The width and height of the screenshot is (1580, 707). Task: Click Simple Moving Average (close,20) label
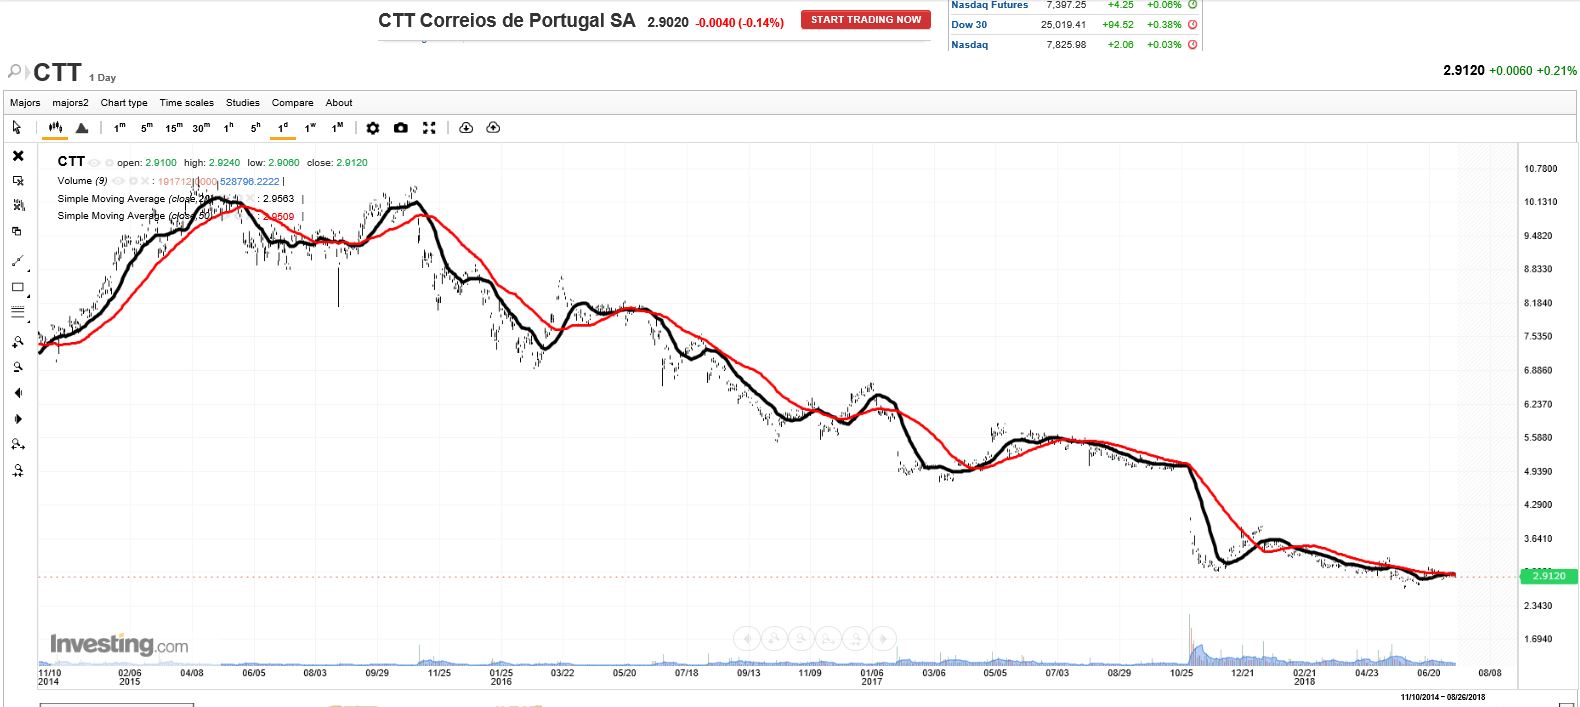click(x=134, y=199)
